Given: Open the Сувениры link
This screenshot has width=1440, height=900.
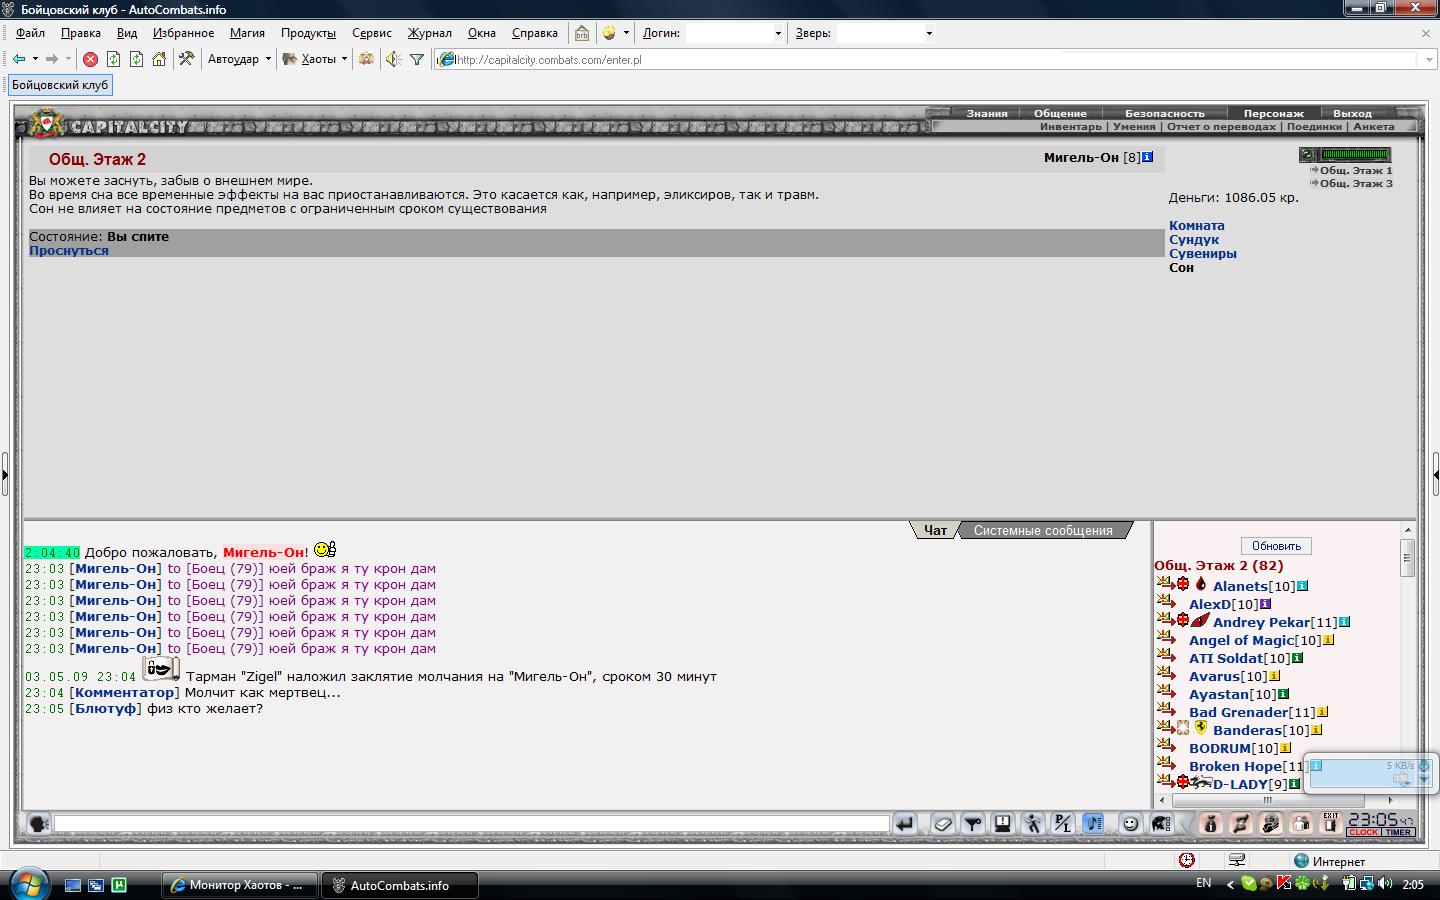Looking at the screenshot, I should click(1203, 253).
